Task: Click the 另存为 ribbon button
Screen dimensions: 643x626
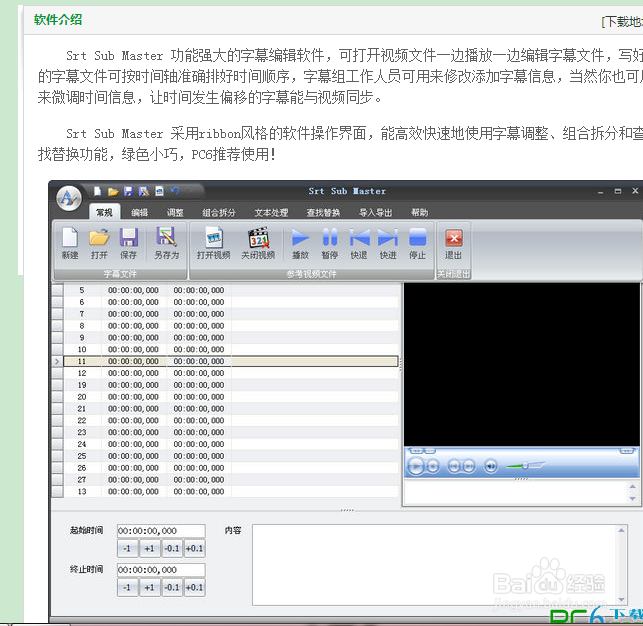Action: (x=166, y=243)
